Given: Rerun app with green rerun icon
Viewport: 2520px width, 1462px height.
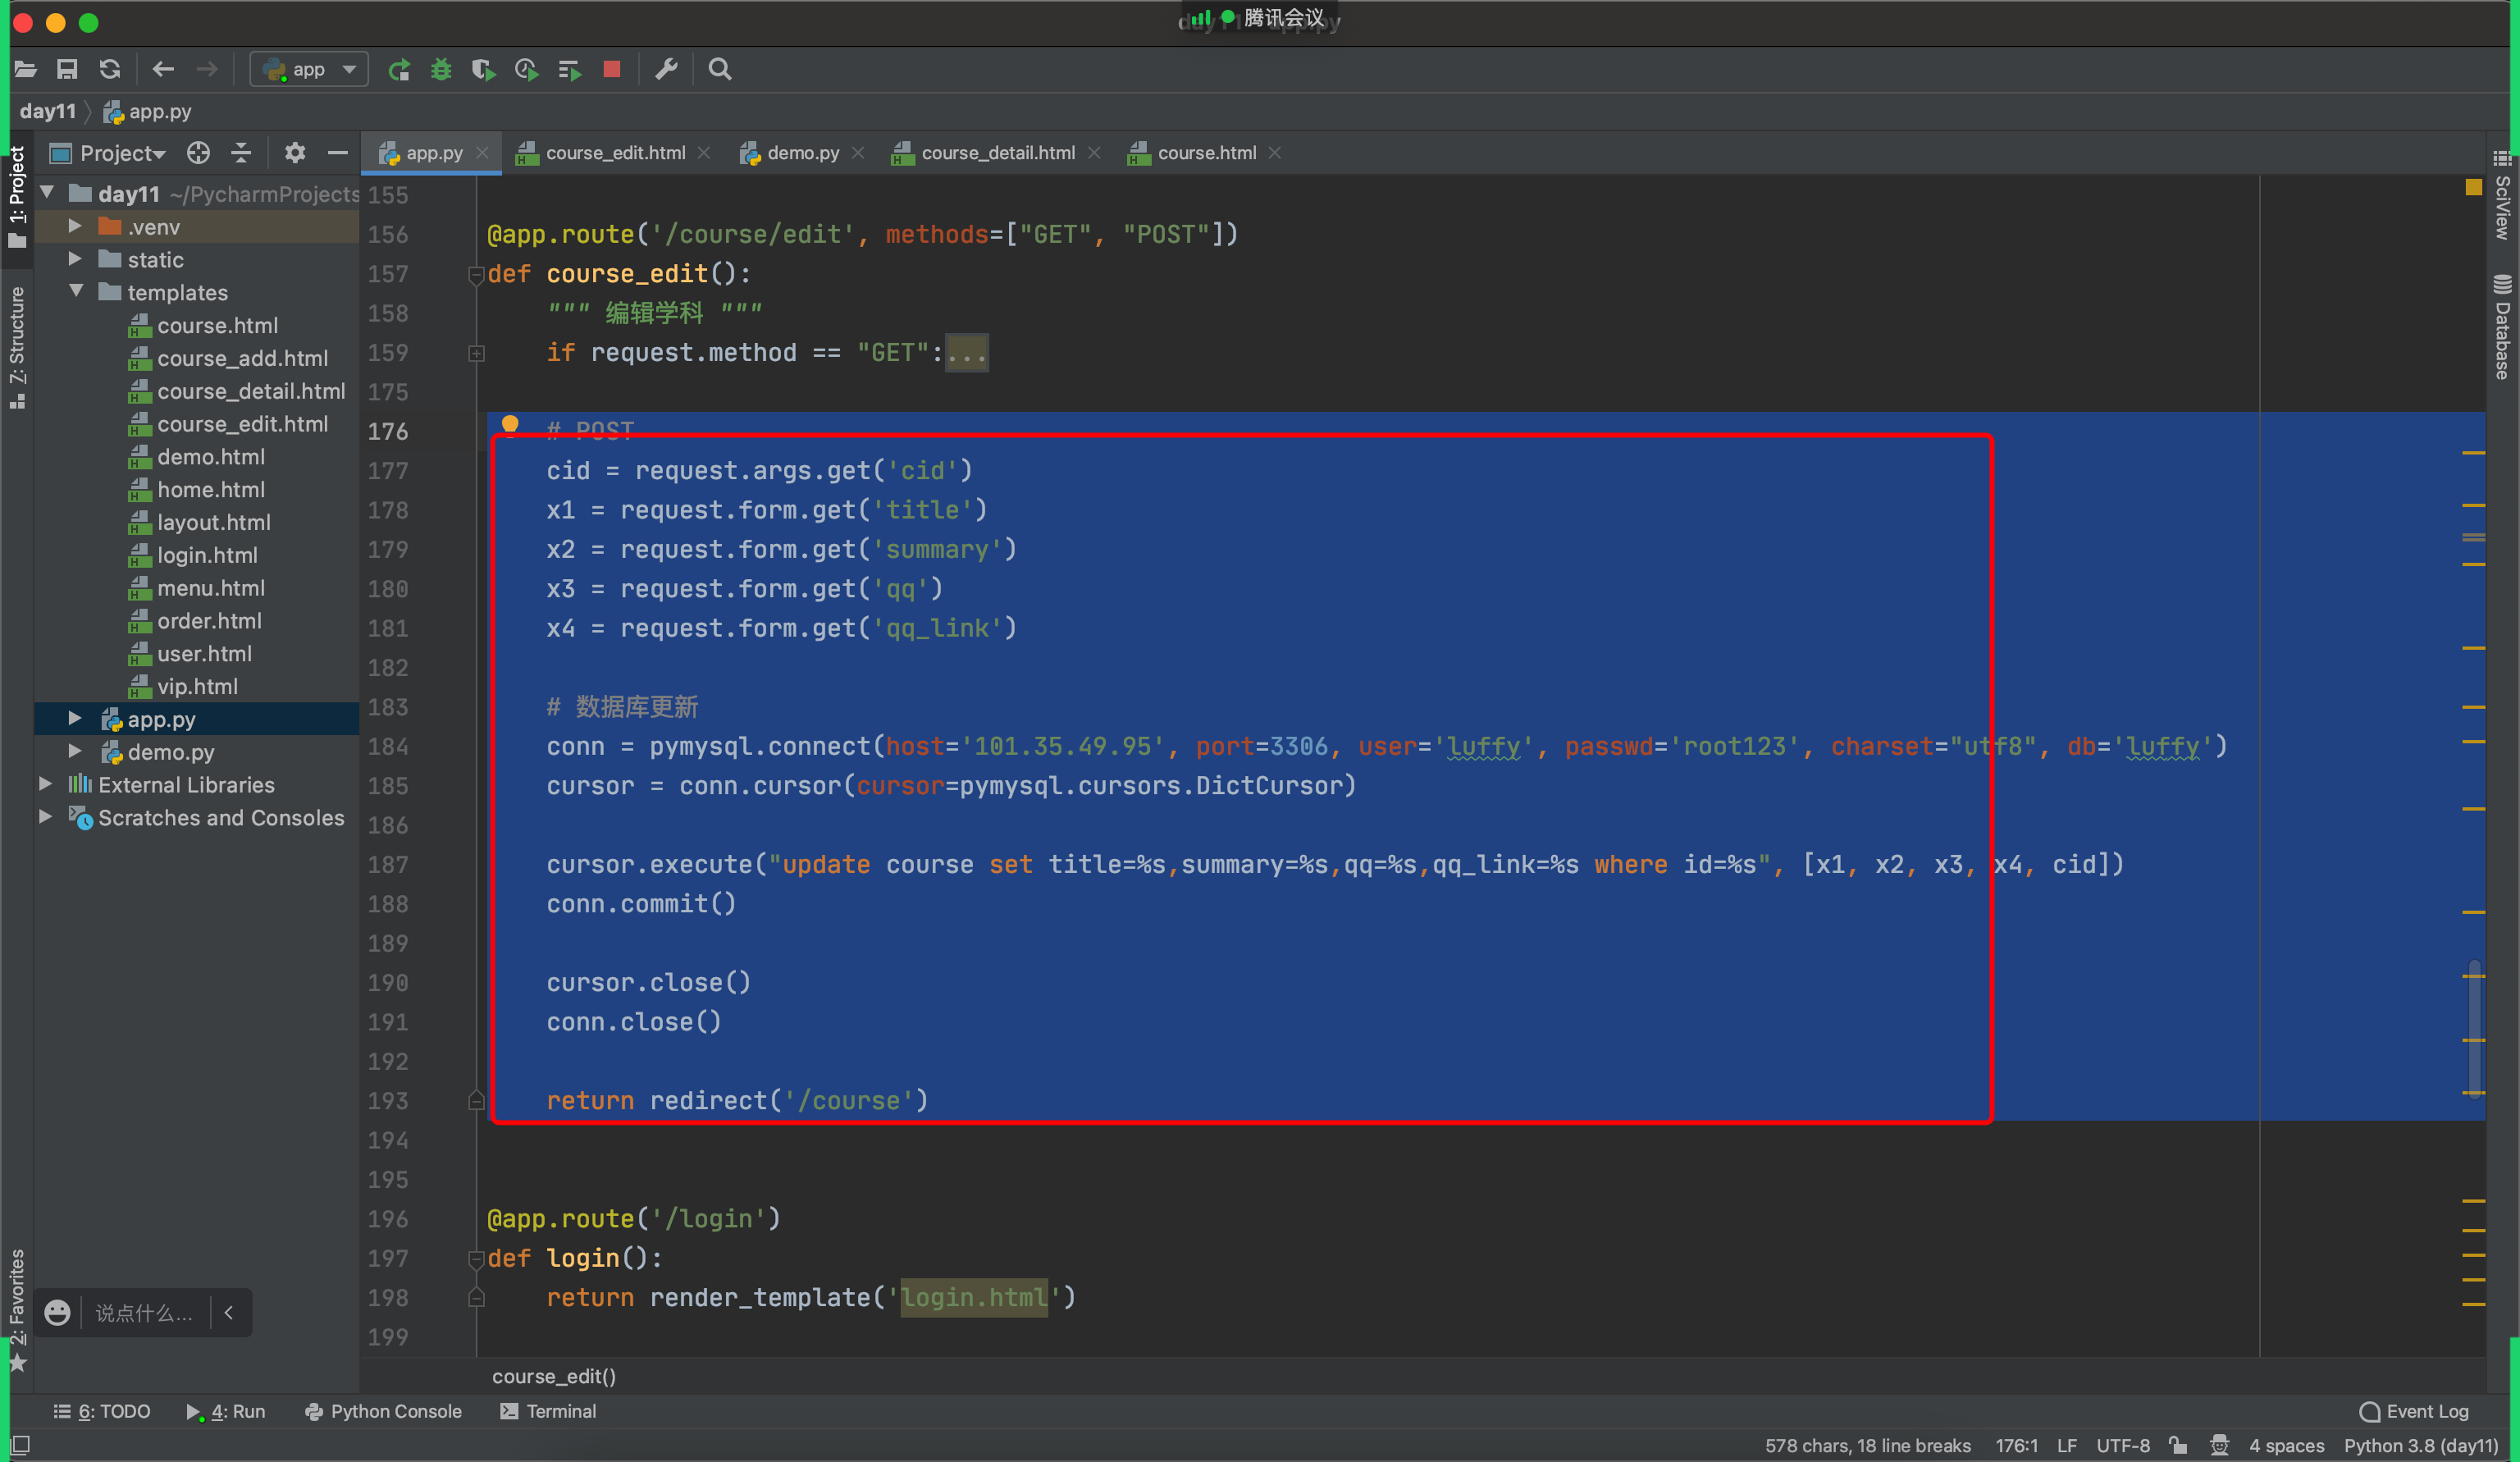Looking at the screenshot, I should pyautogui.click(x=399, y=69).
